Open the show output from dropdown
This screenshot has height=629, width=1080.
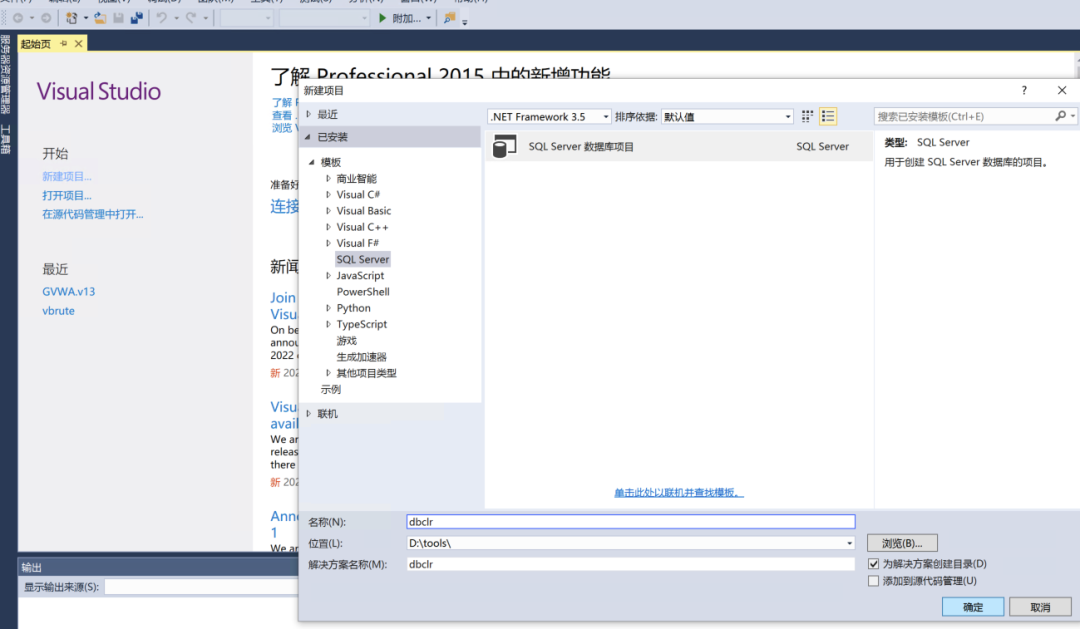(x=201, y=587)
